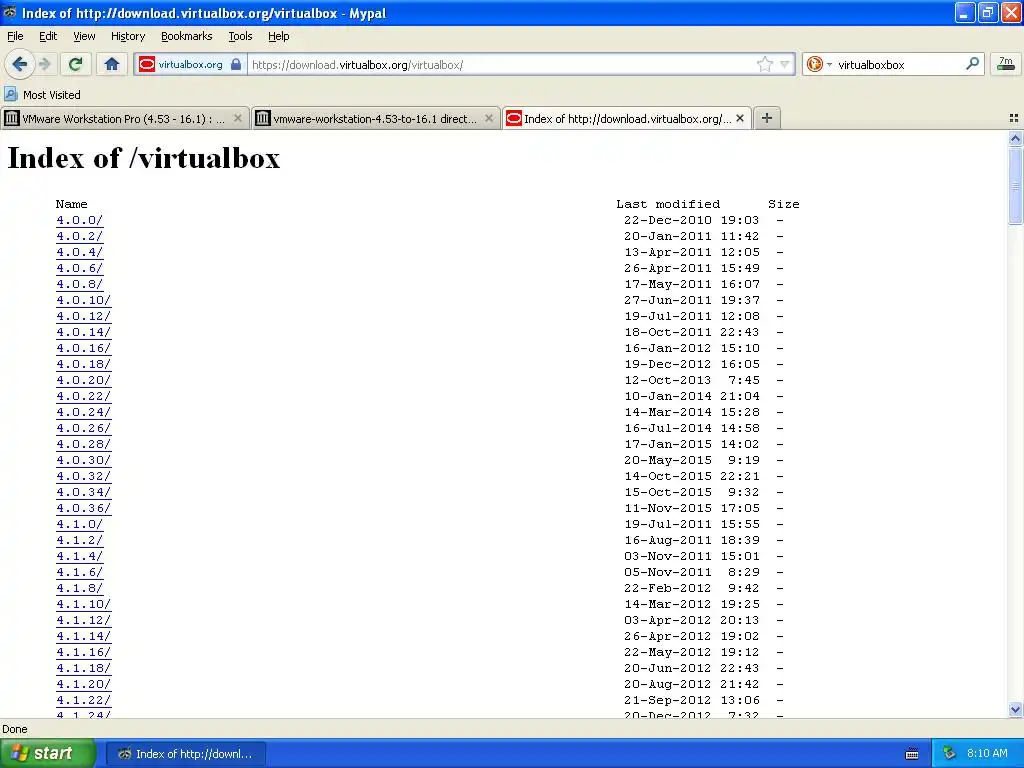Open the 4.0.20/ directory link

click(83, 380)
